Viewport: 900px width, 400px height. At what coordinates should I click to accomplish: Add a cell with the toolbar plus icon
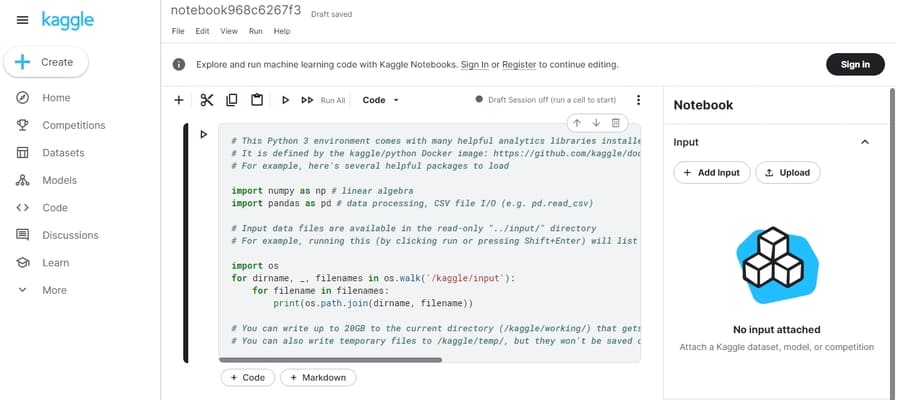pos(179,100)
